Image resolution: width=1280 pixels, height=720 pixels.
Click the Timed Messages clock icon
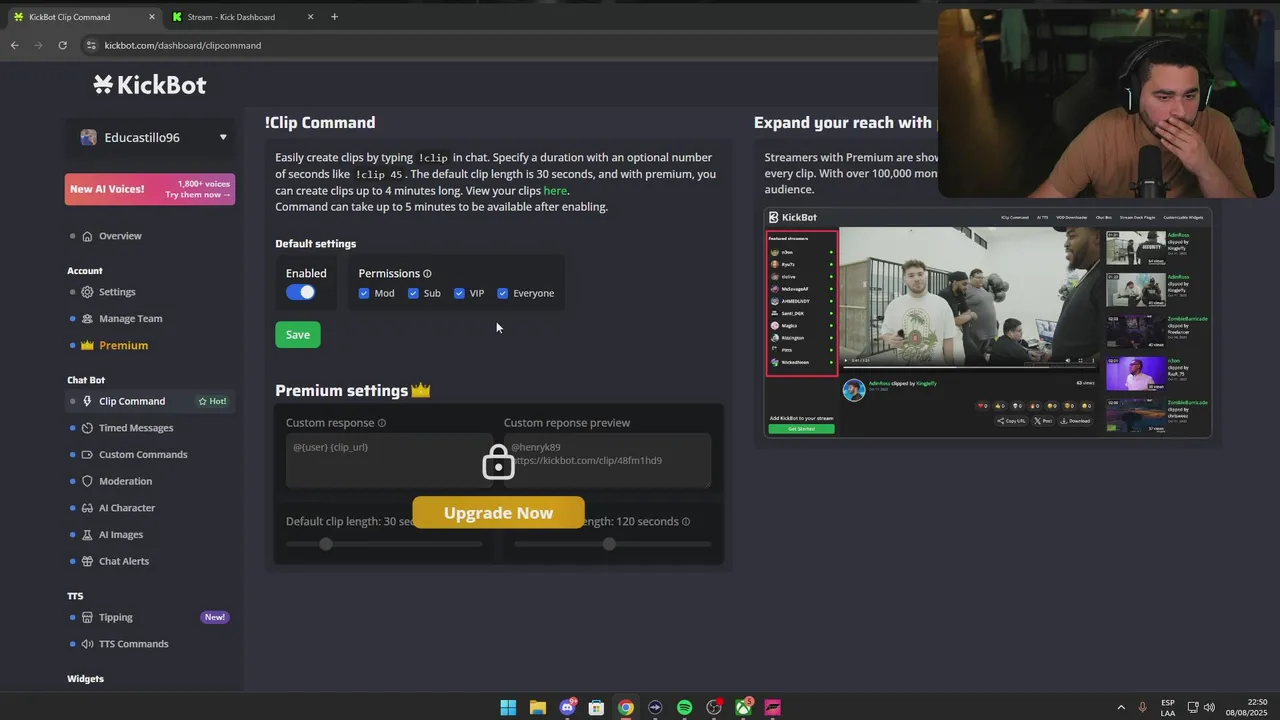(x=87, y=428)
